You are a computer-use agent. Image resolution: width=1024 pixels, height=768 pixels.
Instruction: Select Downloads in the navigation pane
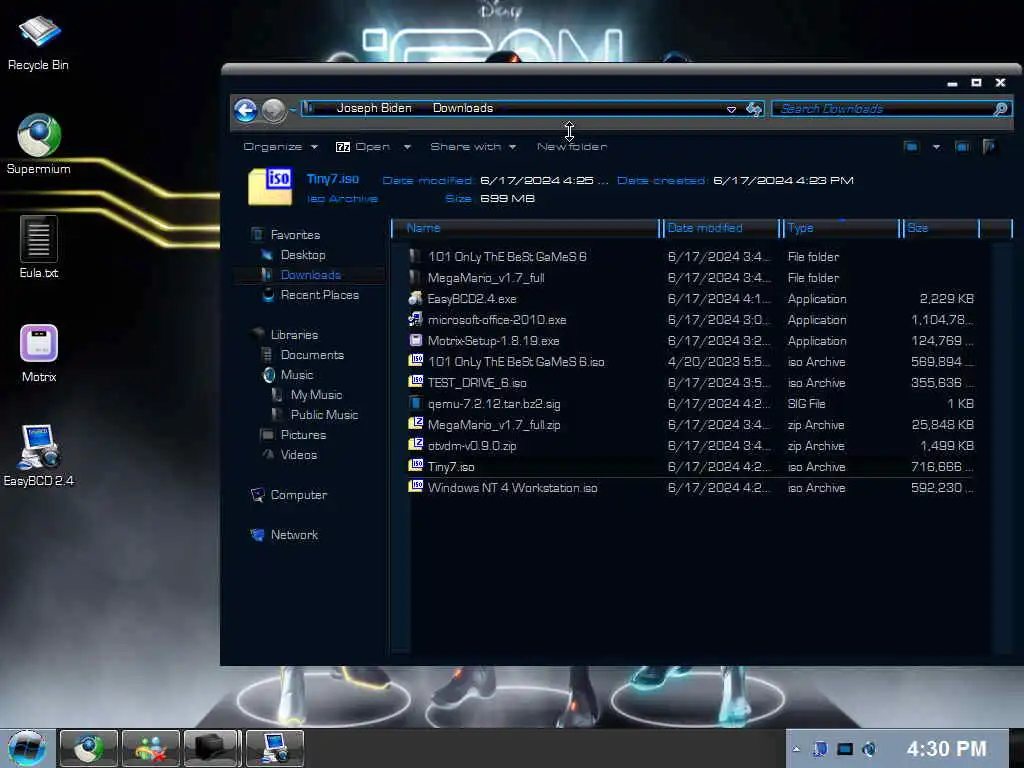[x=310, y=275]
